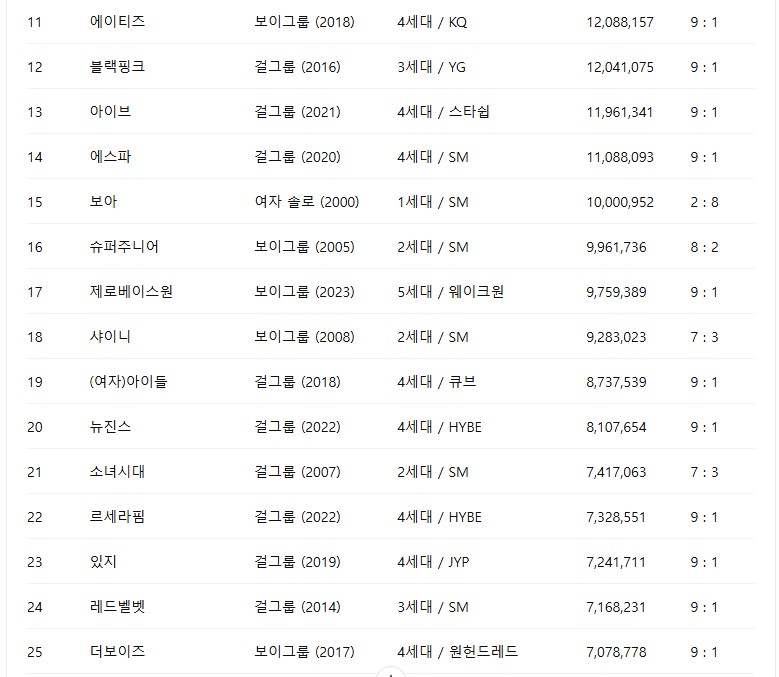Screen dimensions: 779x677
Task: Click the 뉴진스 artist name
Action: click(x=110, y=427)
